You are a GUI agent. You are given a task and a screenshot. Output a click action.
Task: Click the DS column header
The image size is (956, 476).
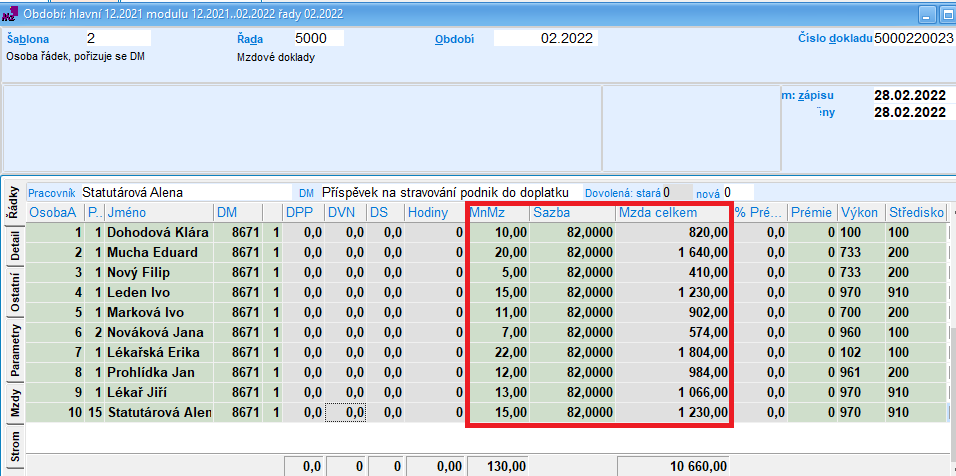point(385,213)
